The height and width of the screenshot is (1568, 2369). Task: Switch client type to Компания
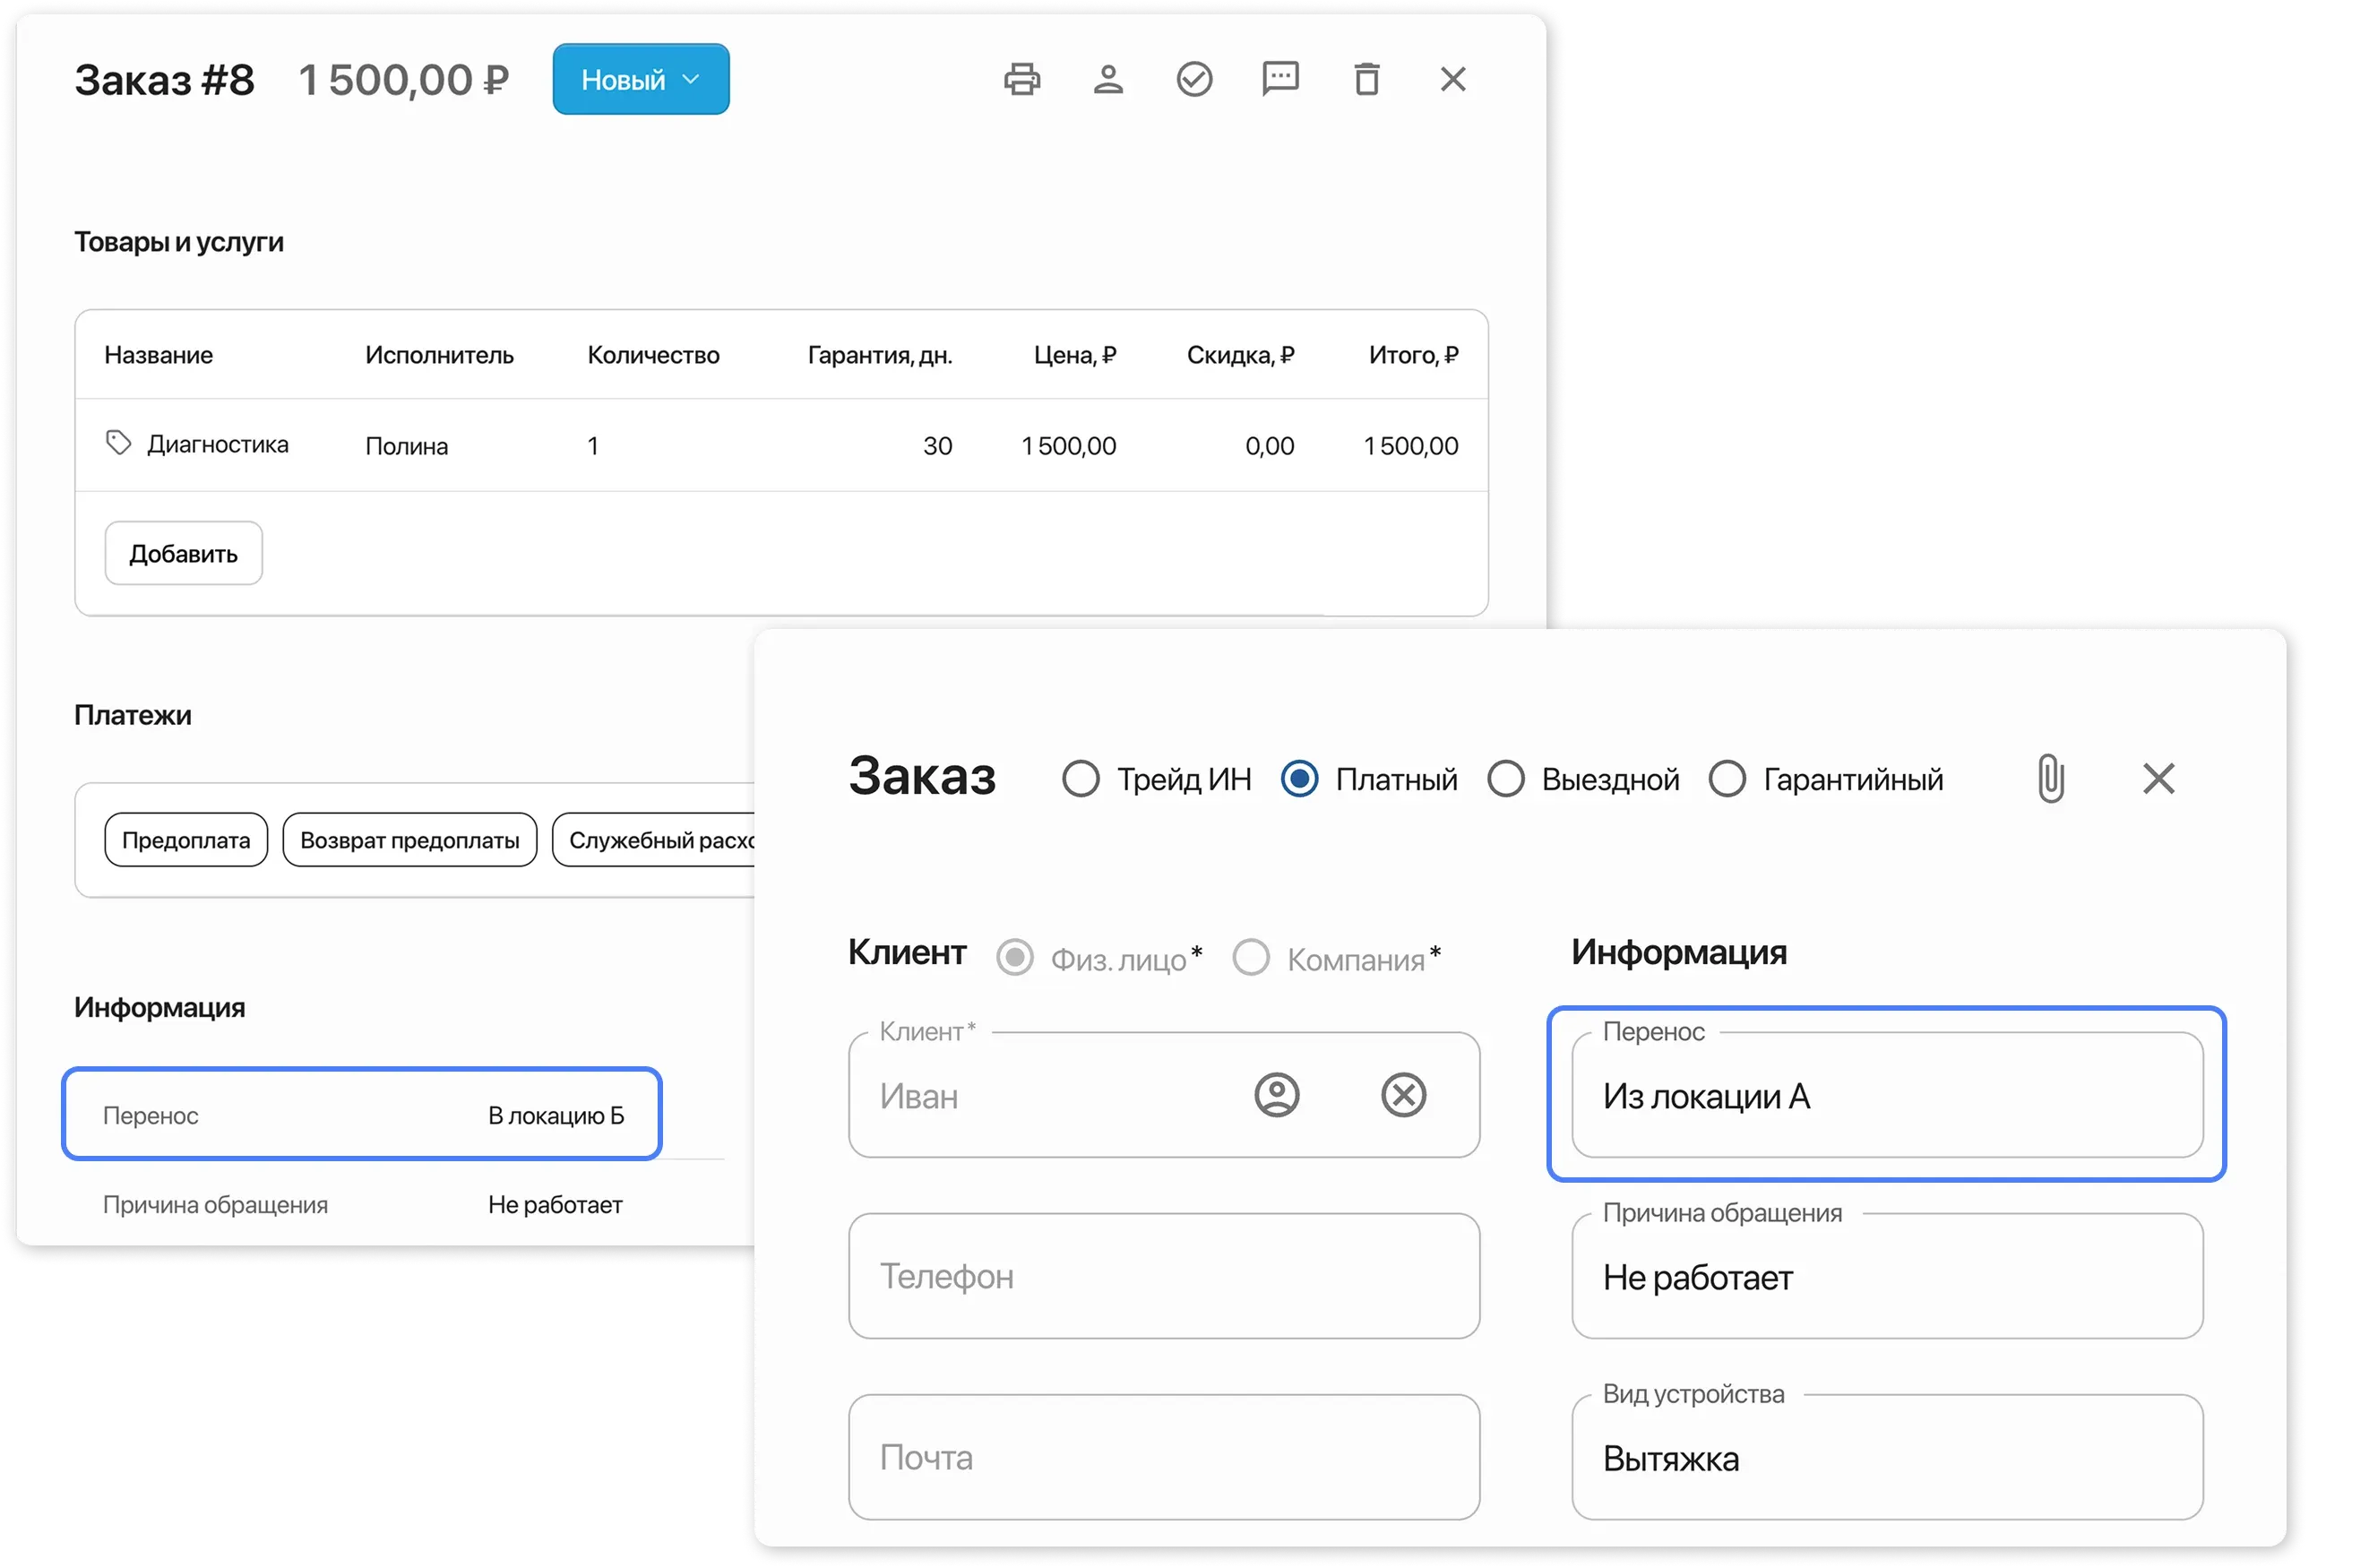pos(1251,957)
